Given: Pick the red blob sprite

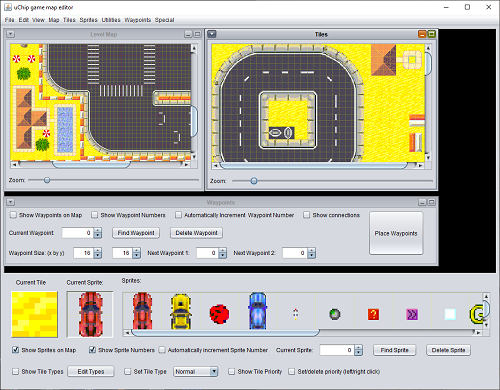Looking at the screenshot, I should [219, 314].
